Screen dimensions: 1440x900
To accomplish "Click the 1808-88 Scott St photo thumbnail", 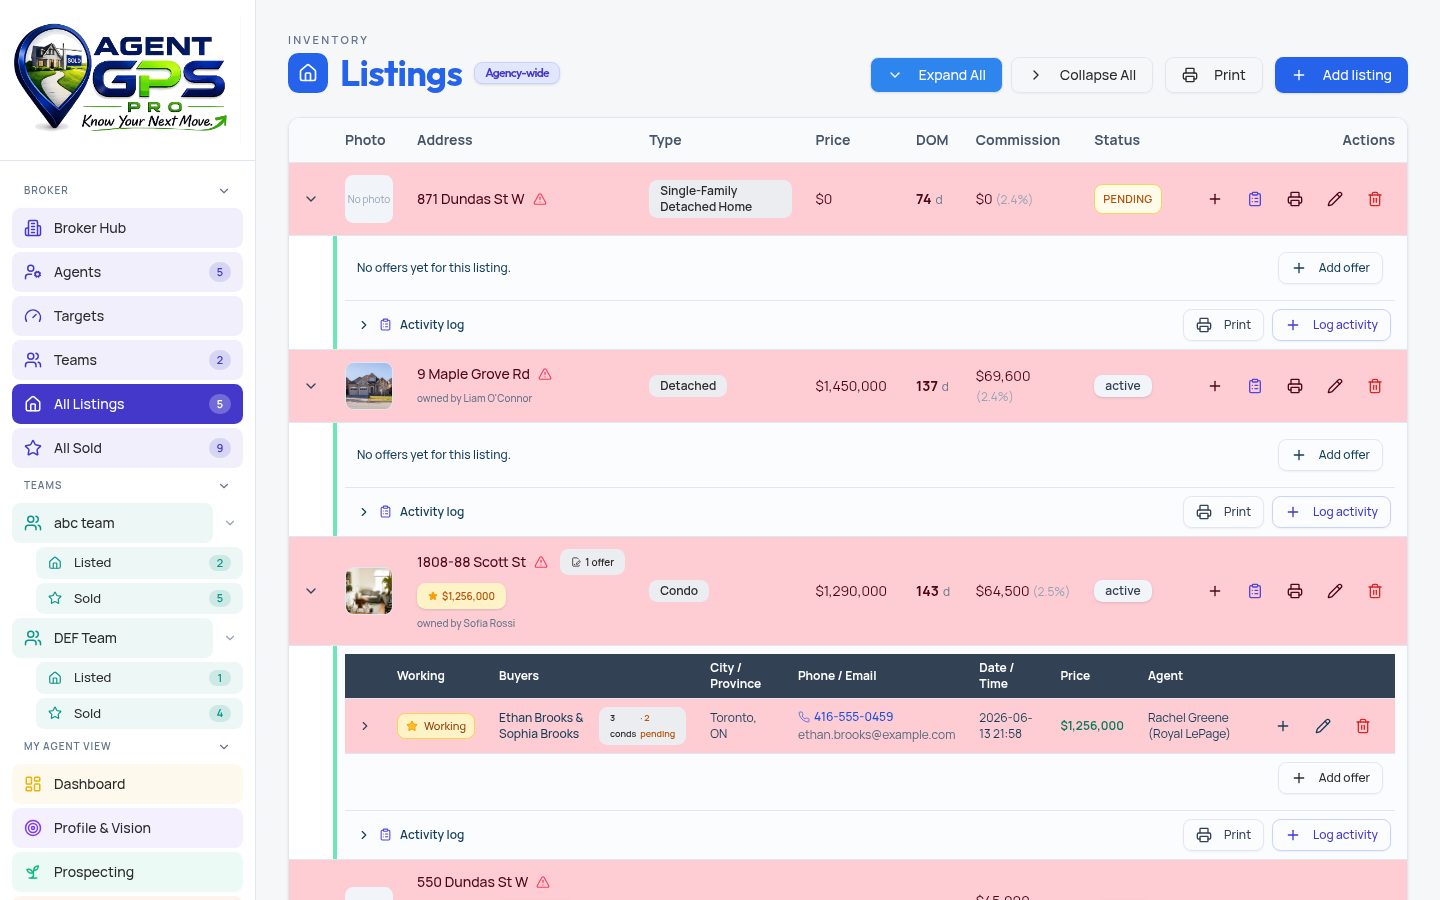I will 369,591.
